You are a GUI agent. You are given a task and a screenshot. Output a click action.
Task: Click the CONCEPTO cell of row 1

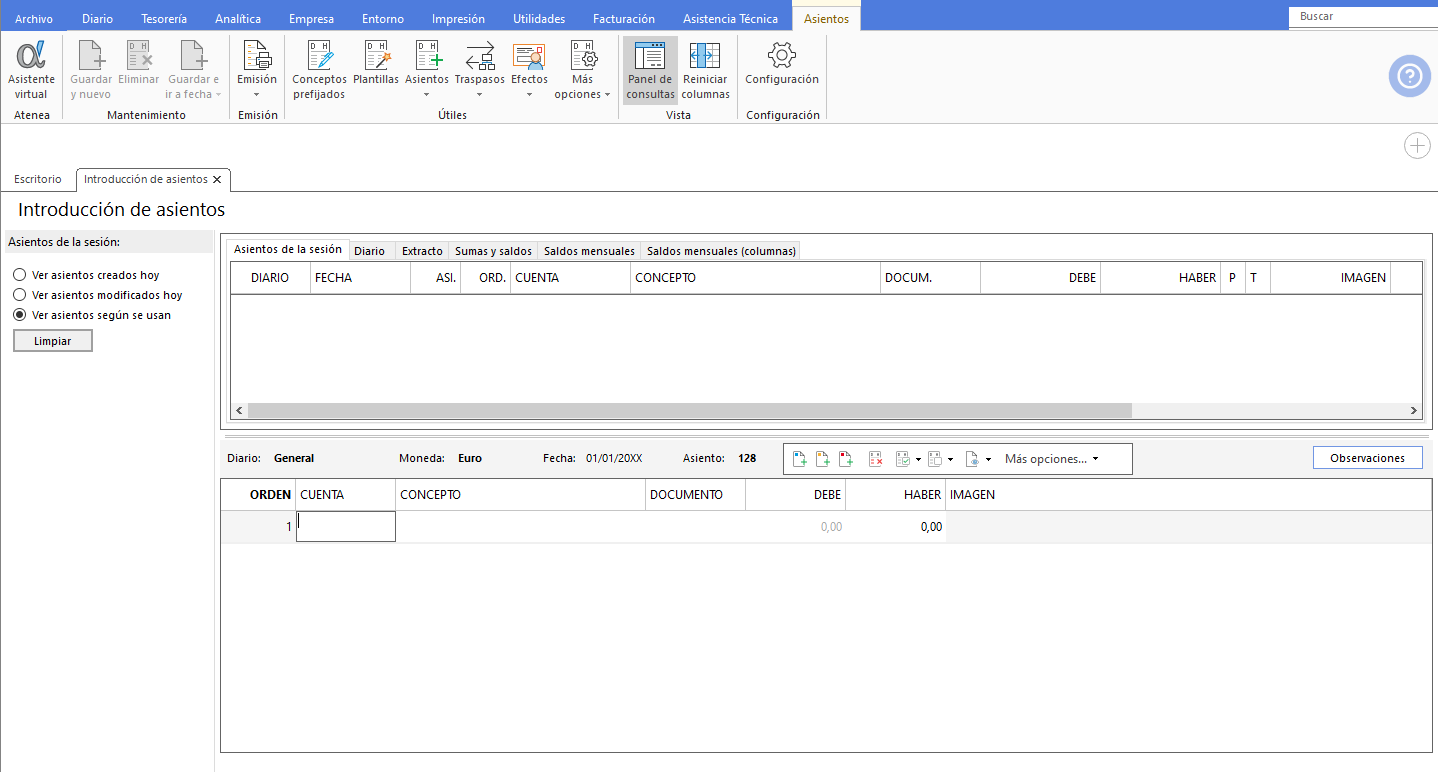click(521, 527)
